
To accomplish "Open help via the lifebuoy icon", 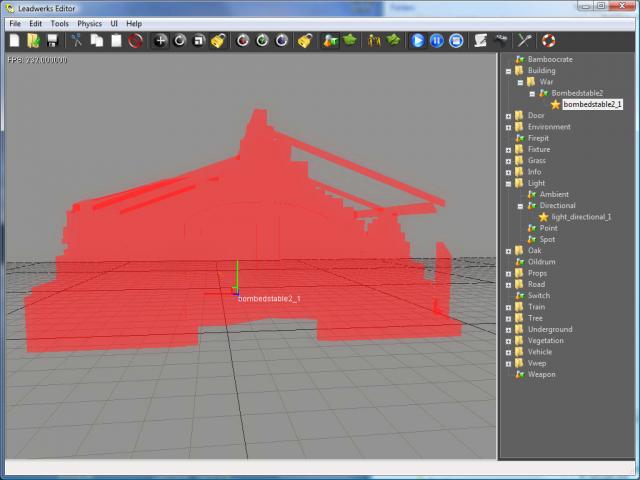I will click(x=549, y=41).
